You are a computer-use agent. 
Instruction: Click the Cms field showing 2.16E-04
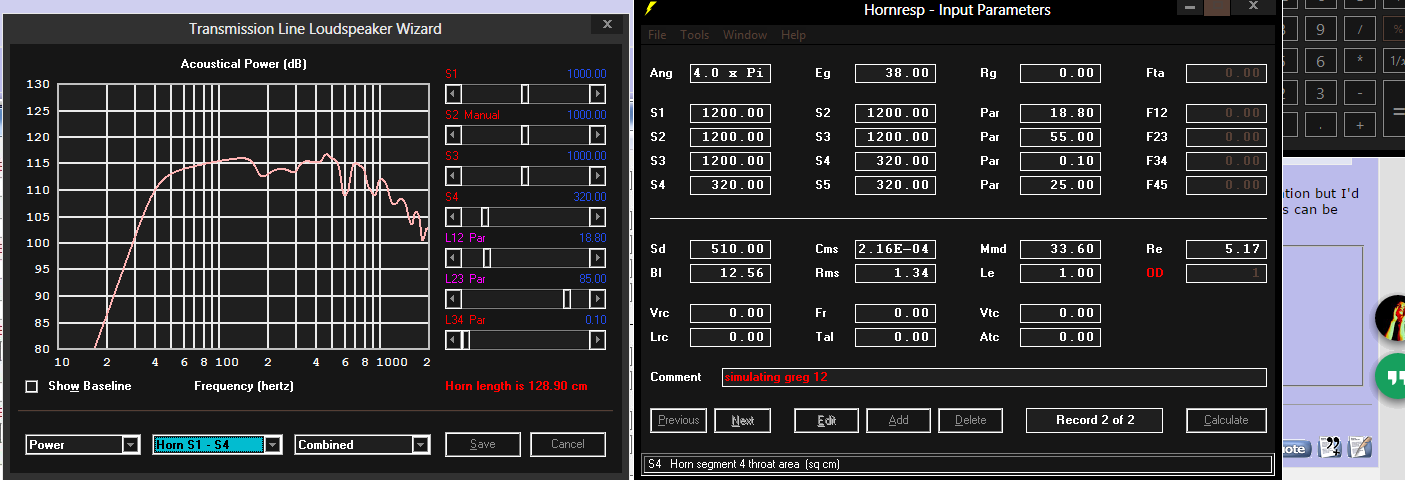(x=896, y=249)
